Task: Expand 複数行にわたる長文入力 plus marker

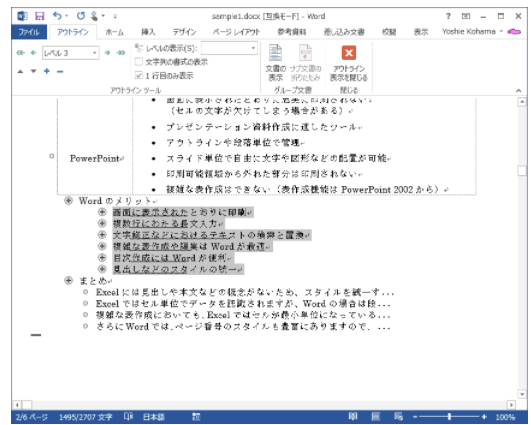Action: 102,223
